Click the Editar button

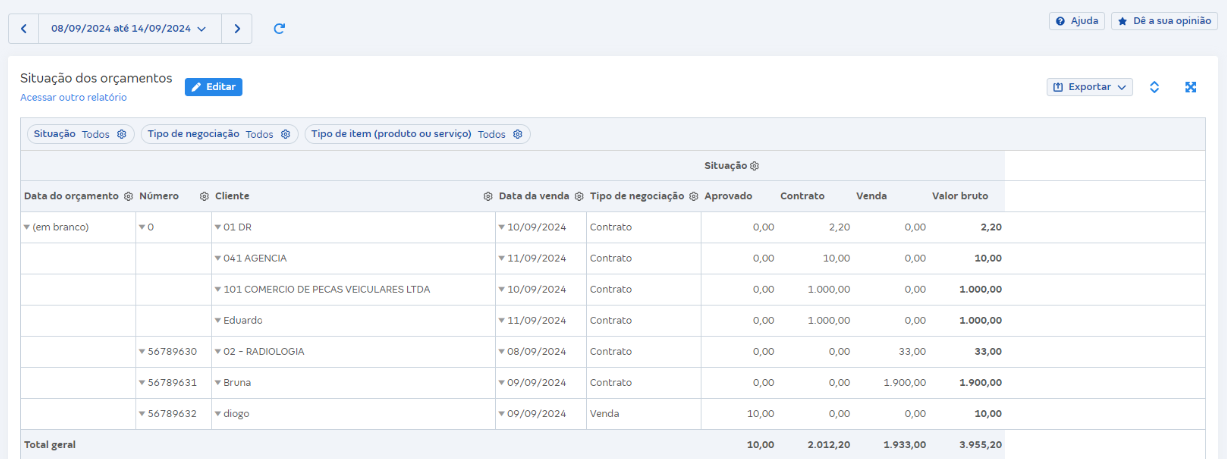tap(213, 87)
